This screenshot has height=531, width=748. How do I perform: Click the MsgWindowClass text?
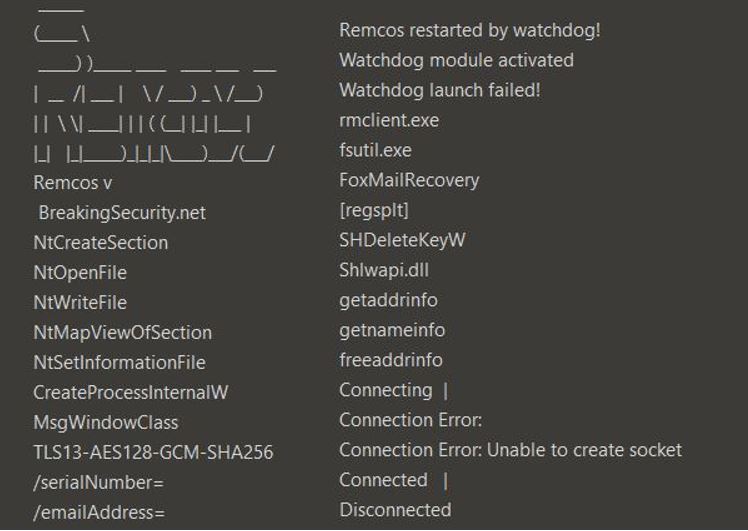pyautogui.click(x=105, y=423)
